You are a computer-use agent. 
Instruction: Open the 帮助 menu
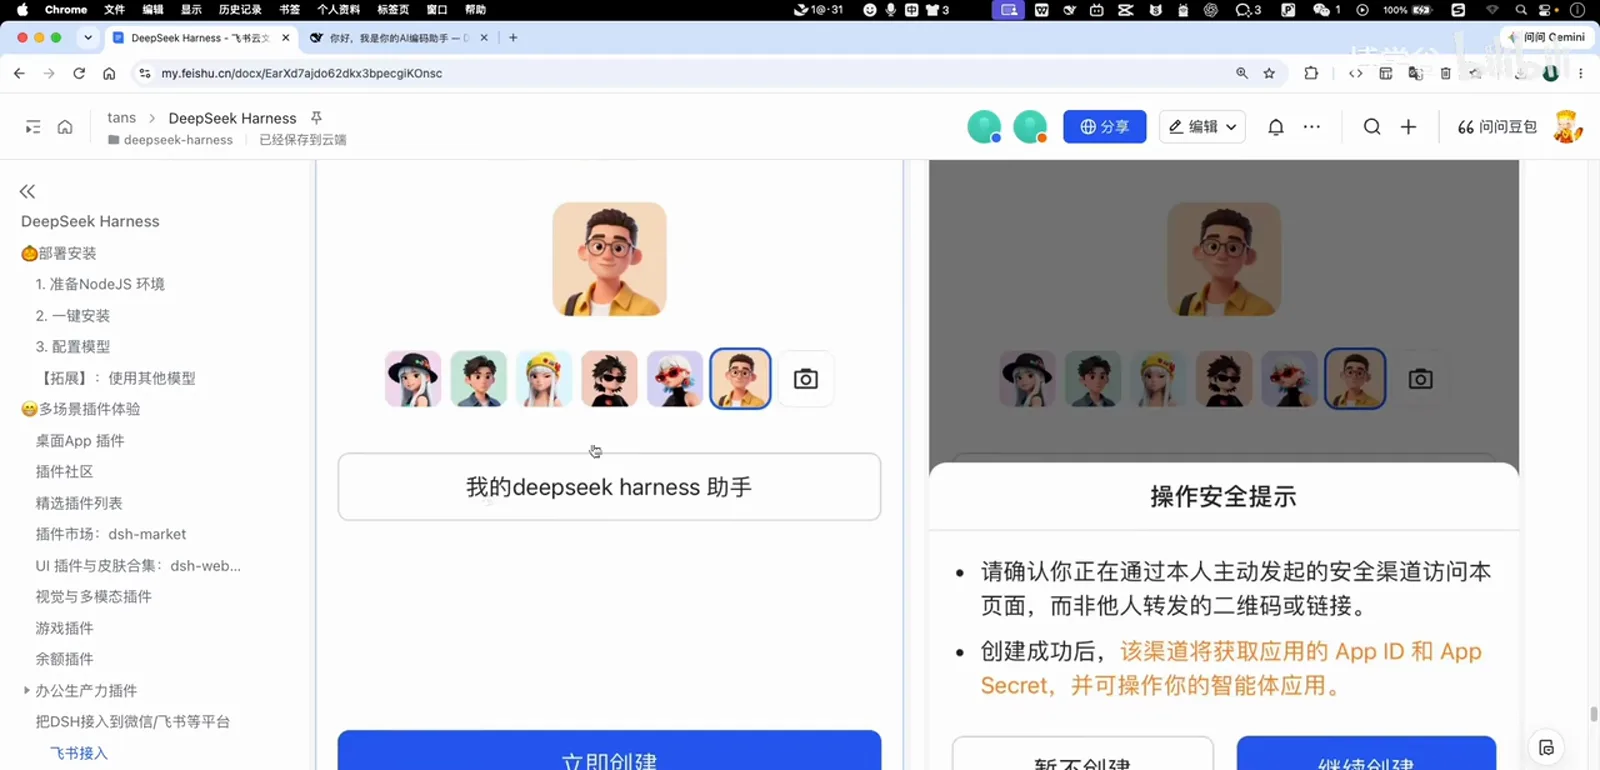476,10
